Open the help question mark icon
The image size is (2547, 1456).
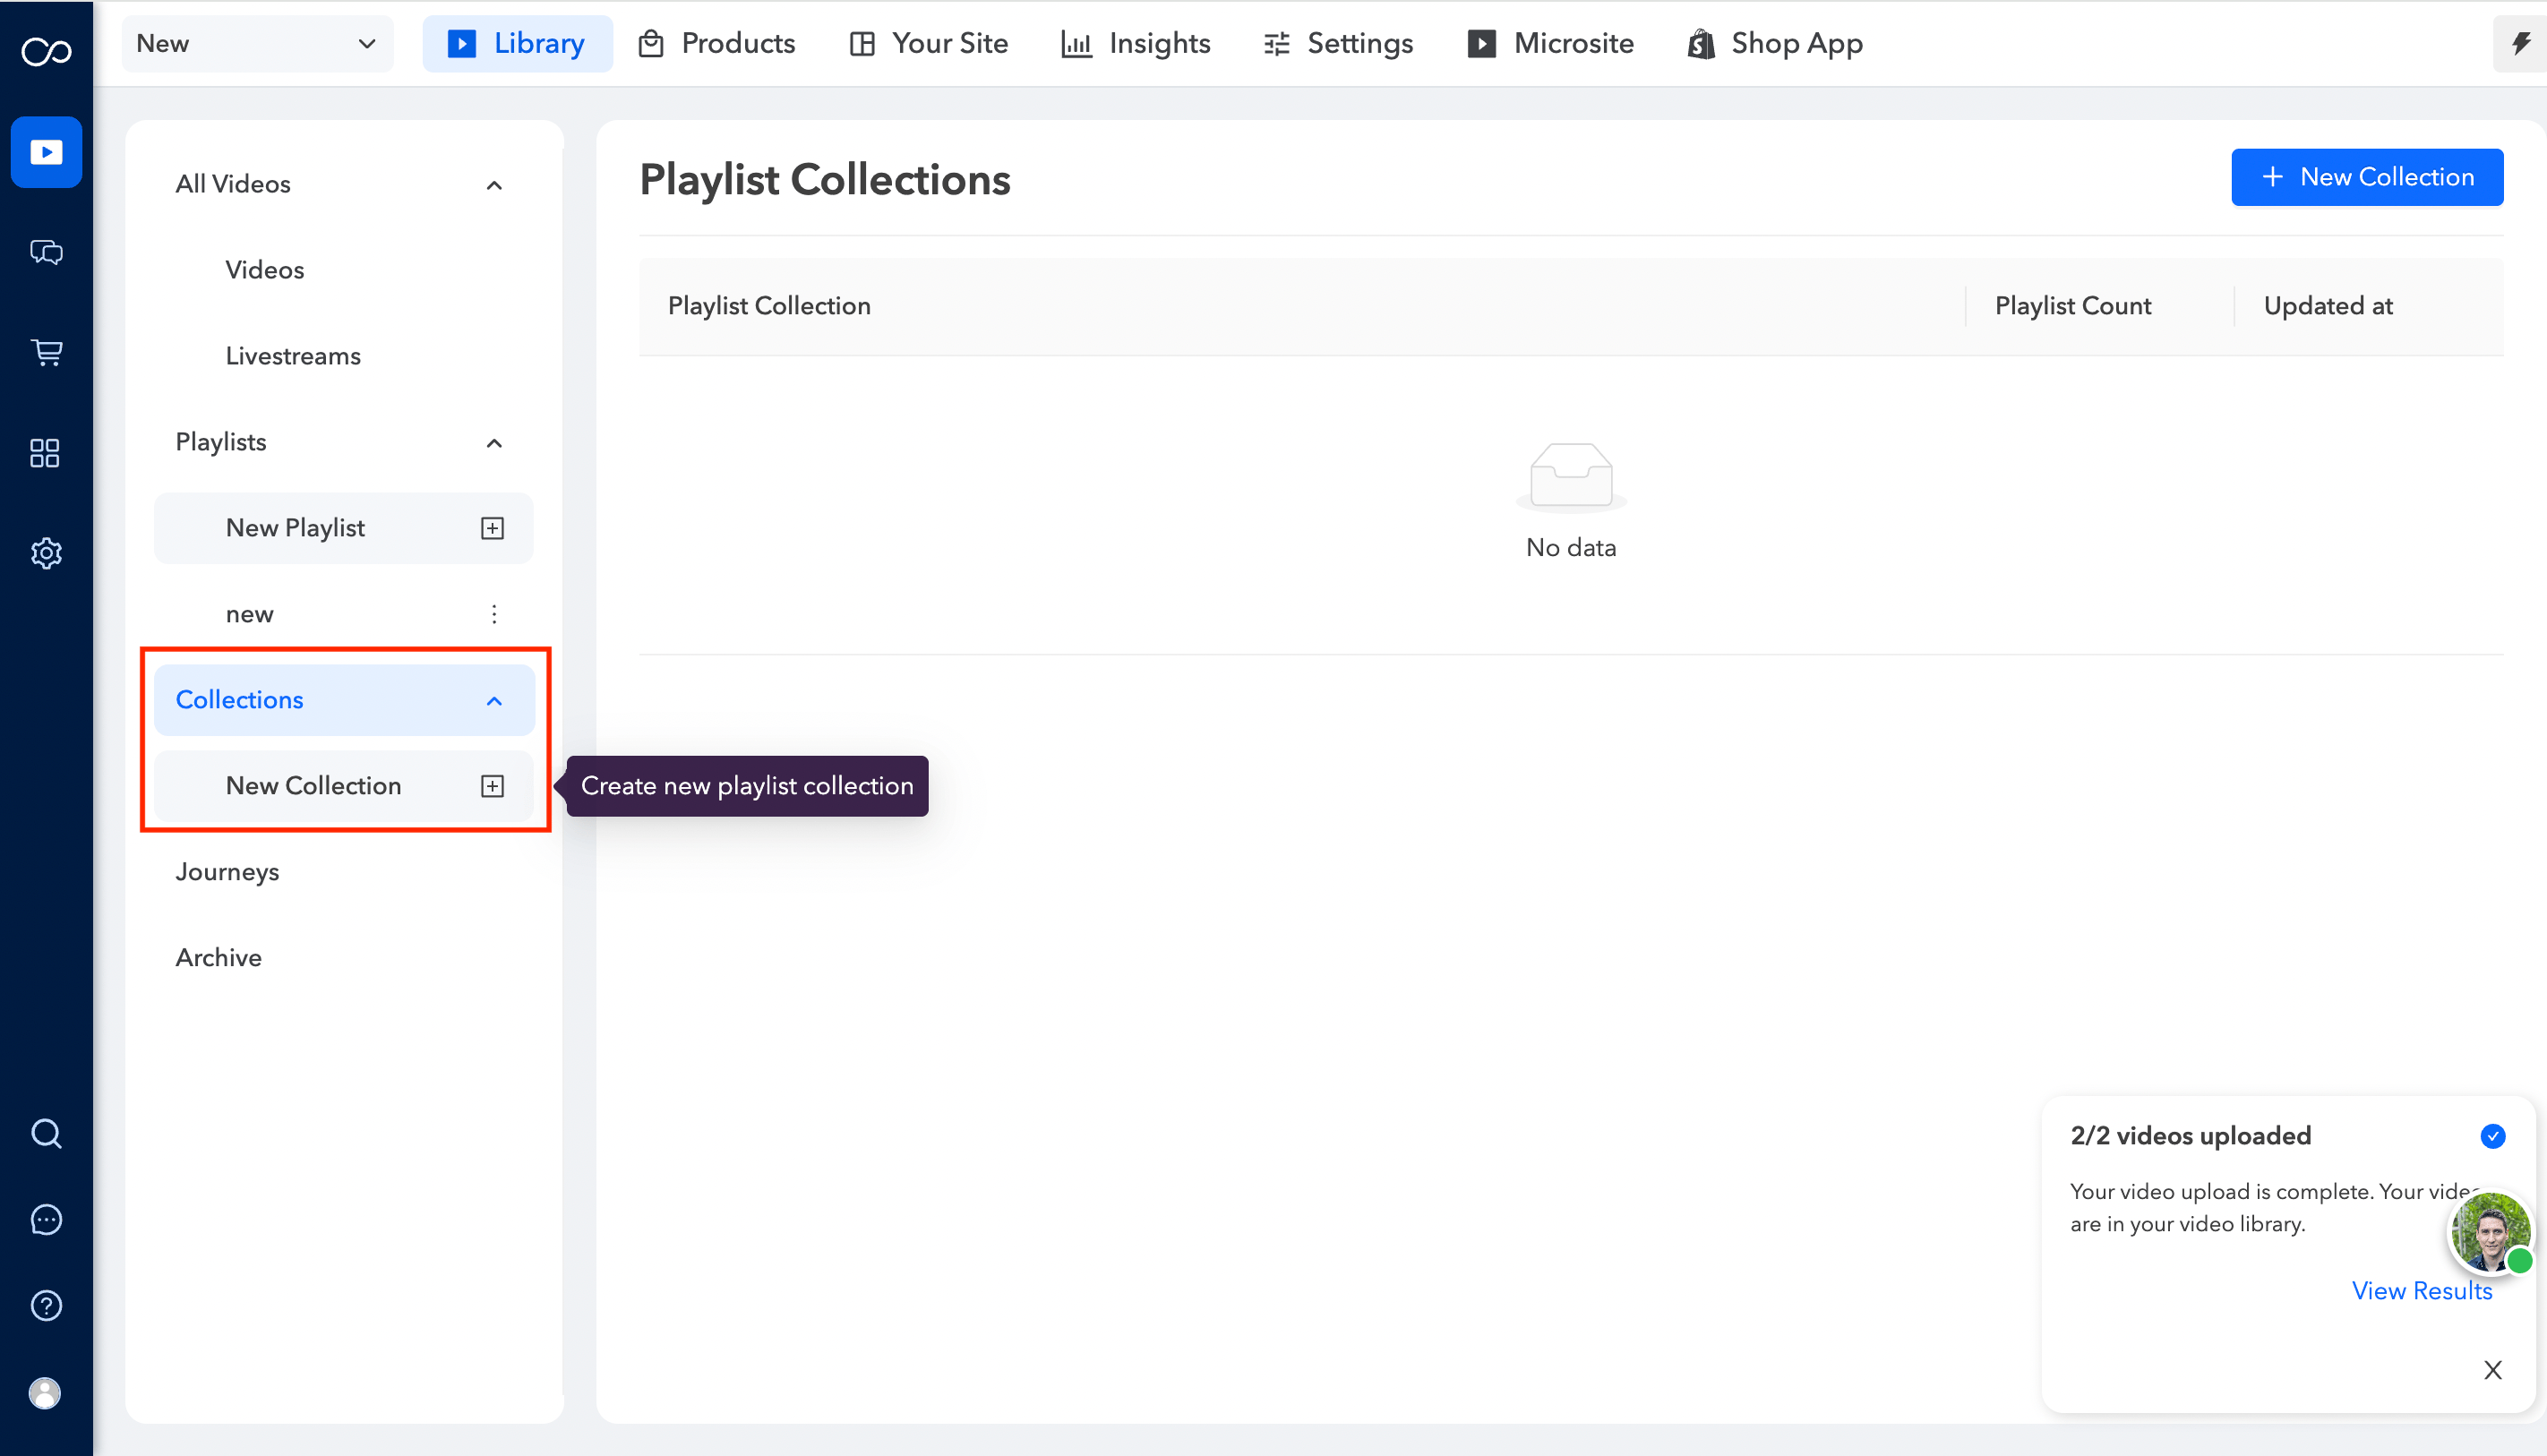click(x=46, y=1305)
